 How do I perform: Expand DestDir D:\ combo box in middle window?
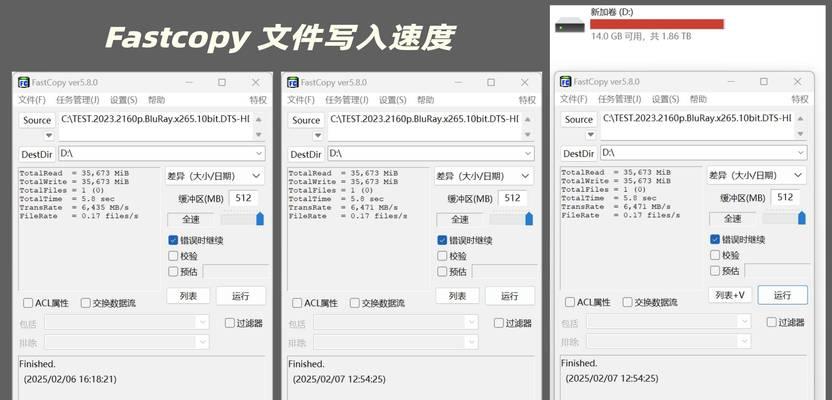528,154
